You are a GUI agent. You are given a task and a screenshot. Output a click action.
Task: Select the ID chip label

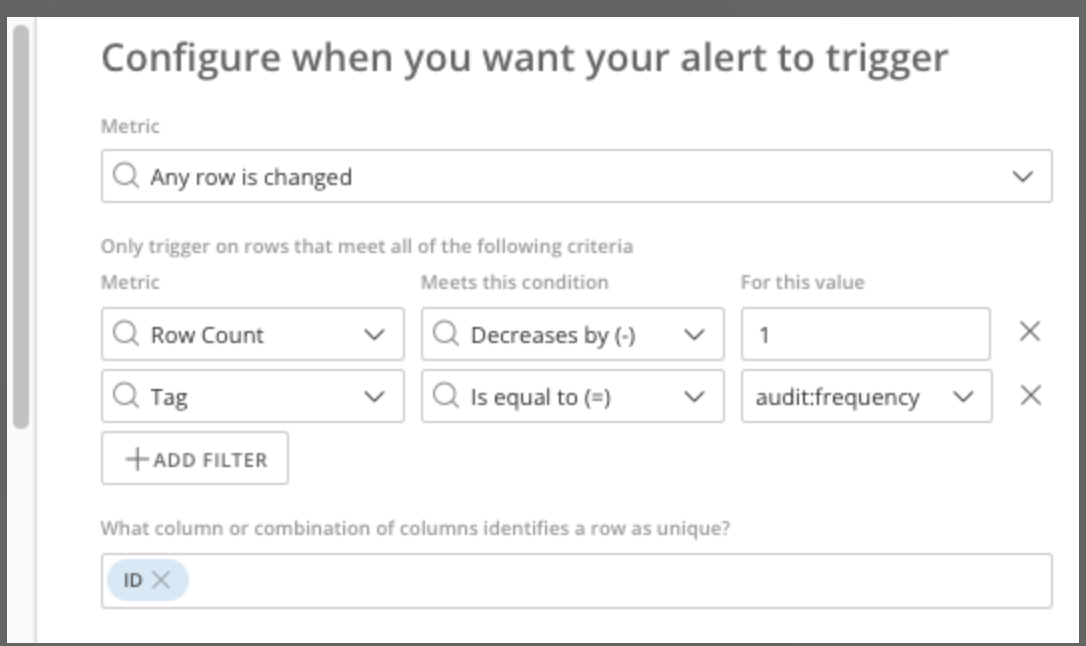pyautogui.click(x=132, y=580)
